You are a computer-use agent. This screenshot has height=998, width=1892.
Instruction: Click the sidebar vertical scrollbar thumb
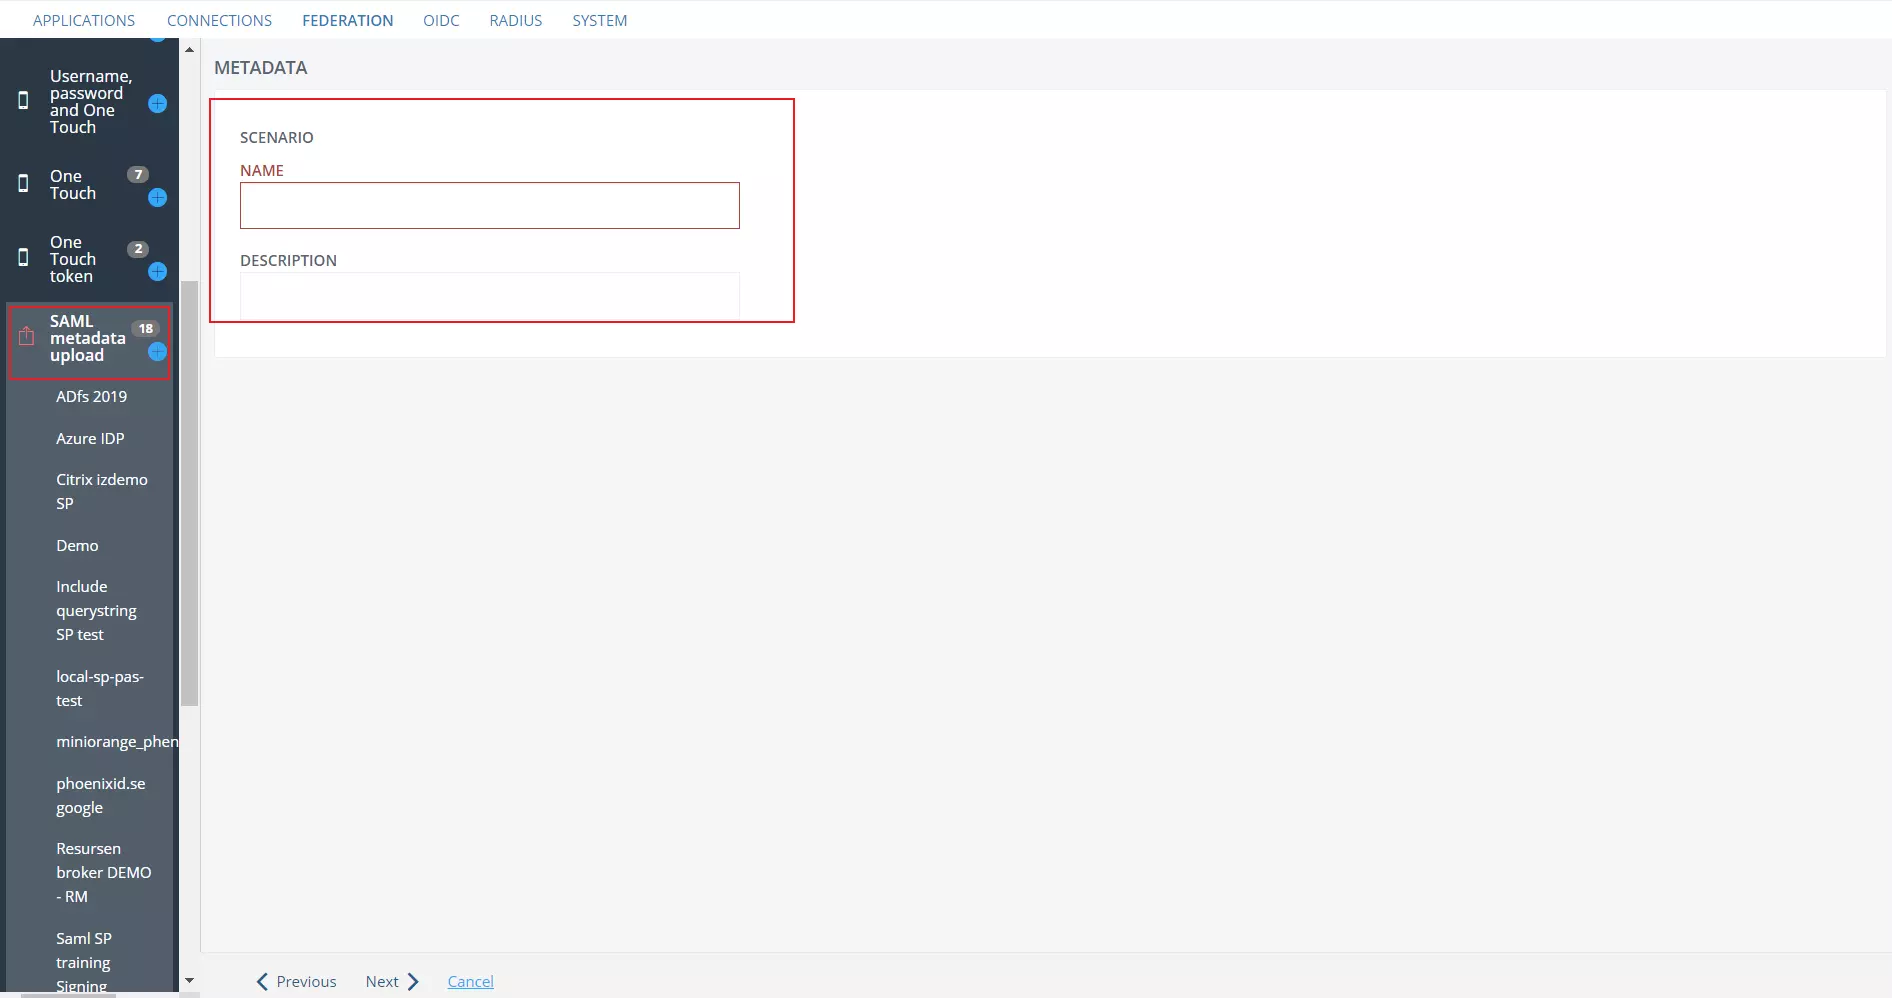click(189, 493)
